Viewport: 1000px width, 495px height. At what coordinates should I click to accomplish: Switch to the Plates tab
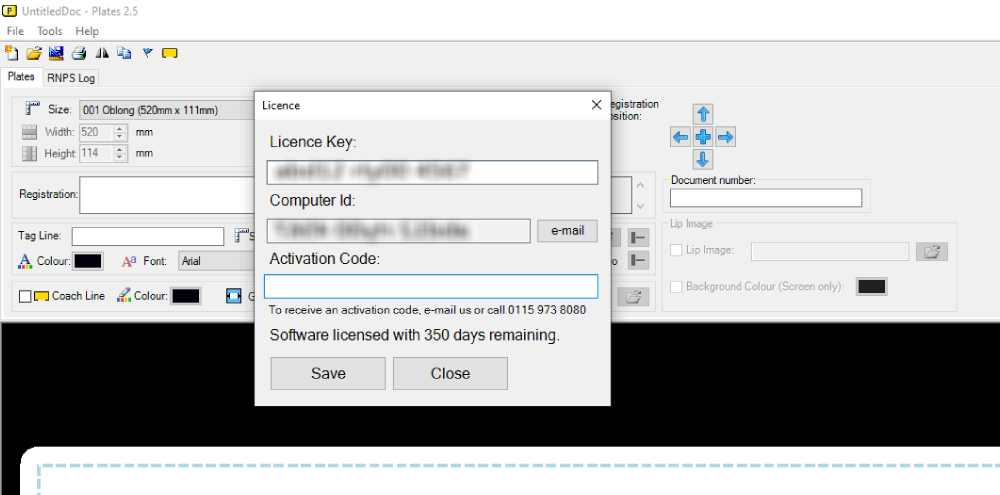pos(21,77)
